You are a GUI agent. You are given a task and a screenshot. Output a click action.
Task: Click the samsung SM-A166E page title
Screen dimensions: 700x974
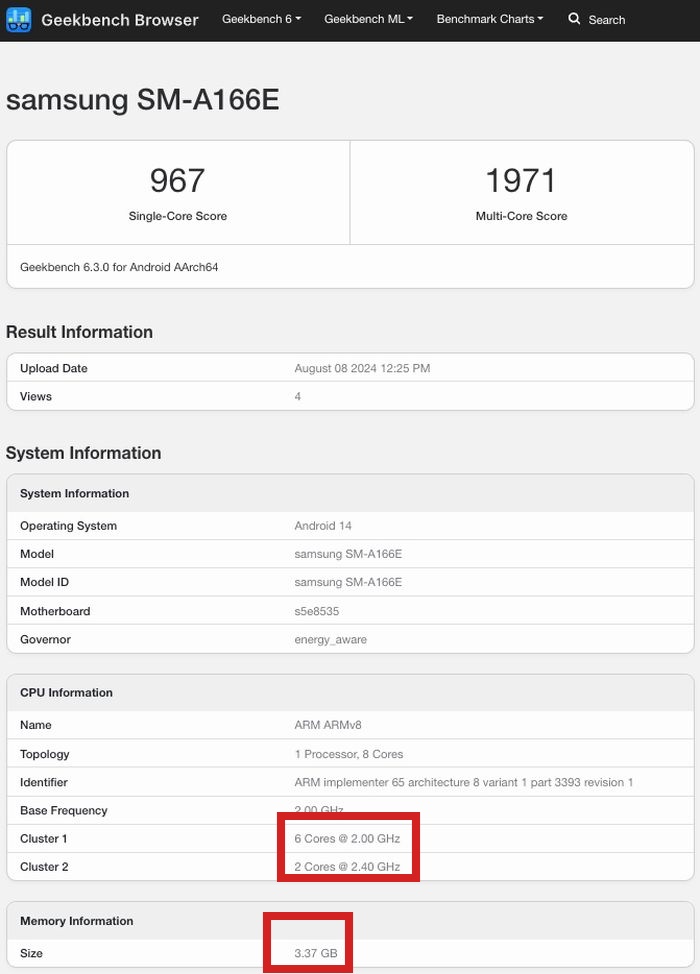pos(142,100)
